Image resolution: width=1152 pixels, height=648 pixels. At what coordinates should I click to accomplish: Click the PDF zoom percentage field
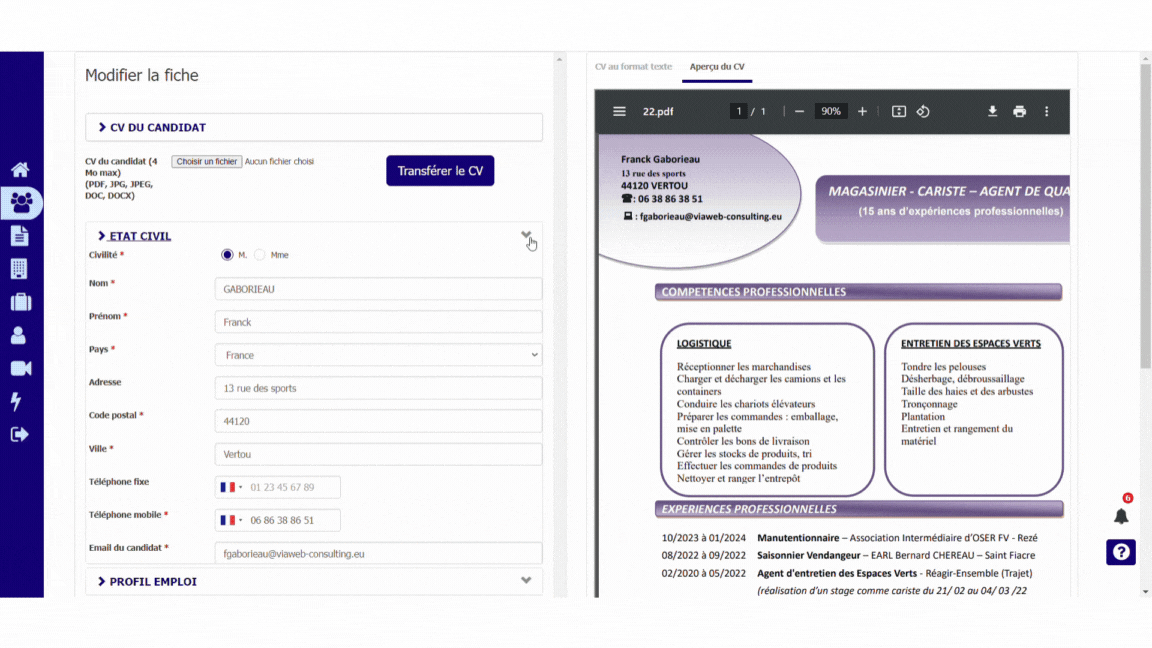click(x=831, y=112)
